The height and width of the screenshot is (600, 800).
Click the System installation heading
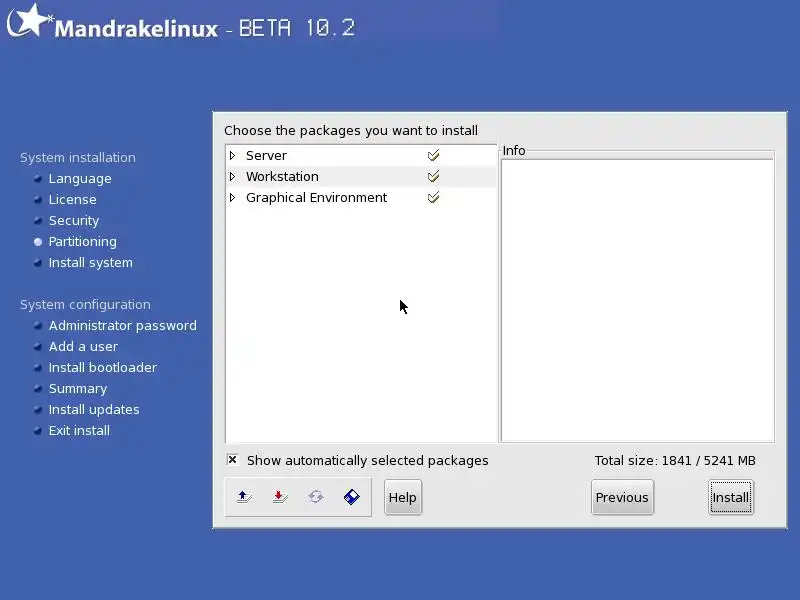(x=78, y=157)
